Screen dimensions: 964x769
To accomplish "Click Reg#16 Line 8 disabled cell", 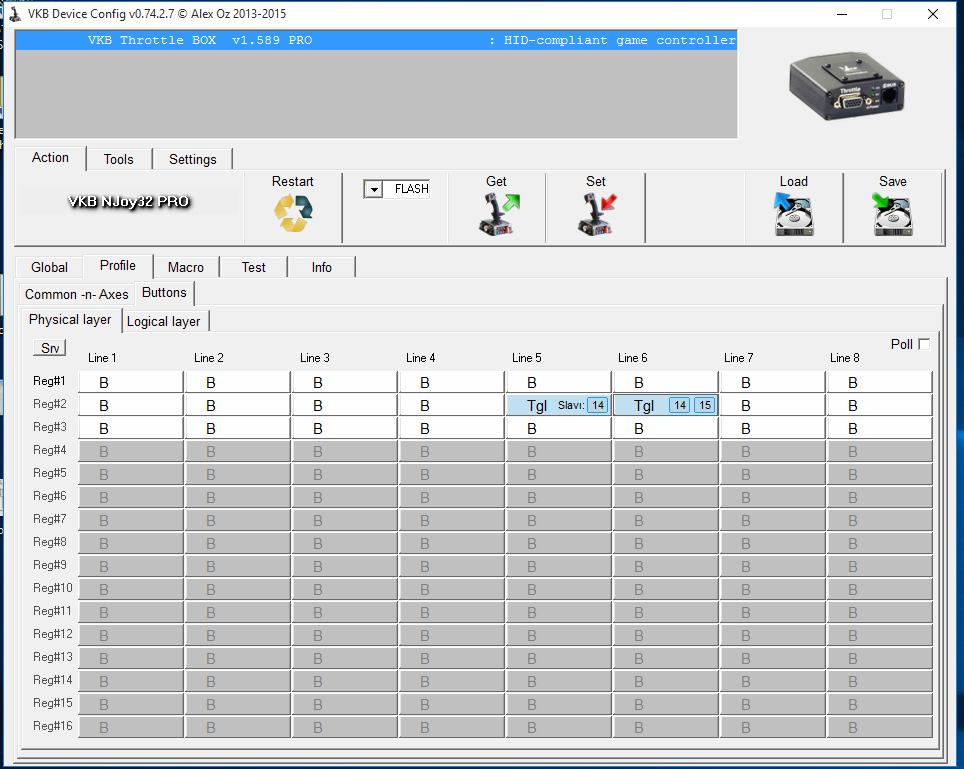I will point(879,727).
